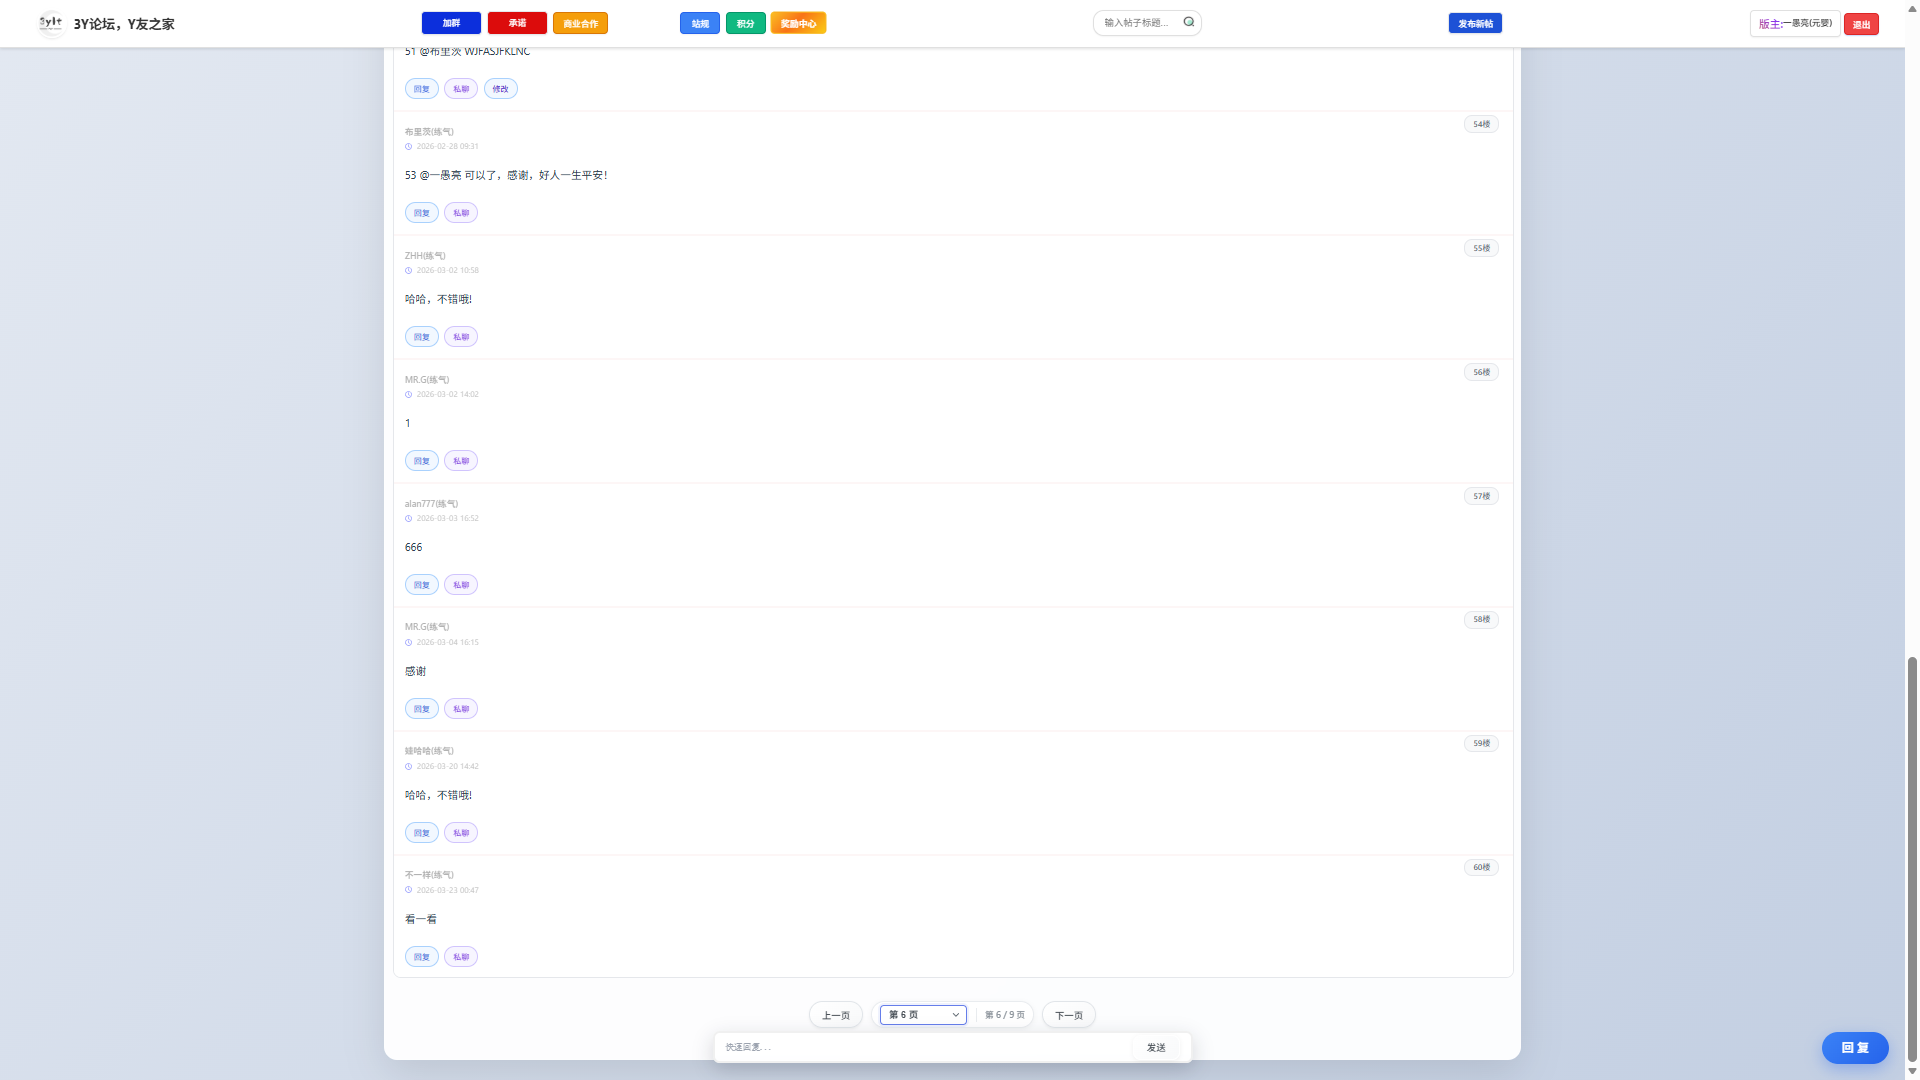
Task: Open the 站规 rules page
Action: click(x=700, y=23)
